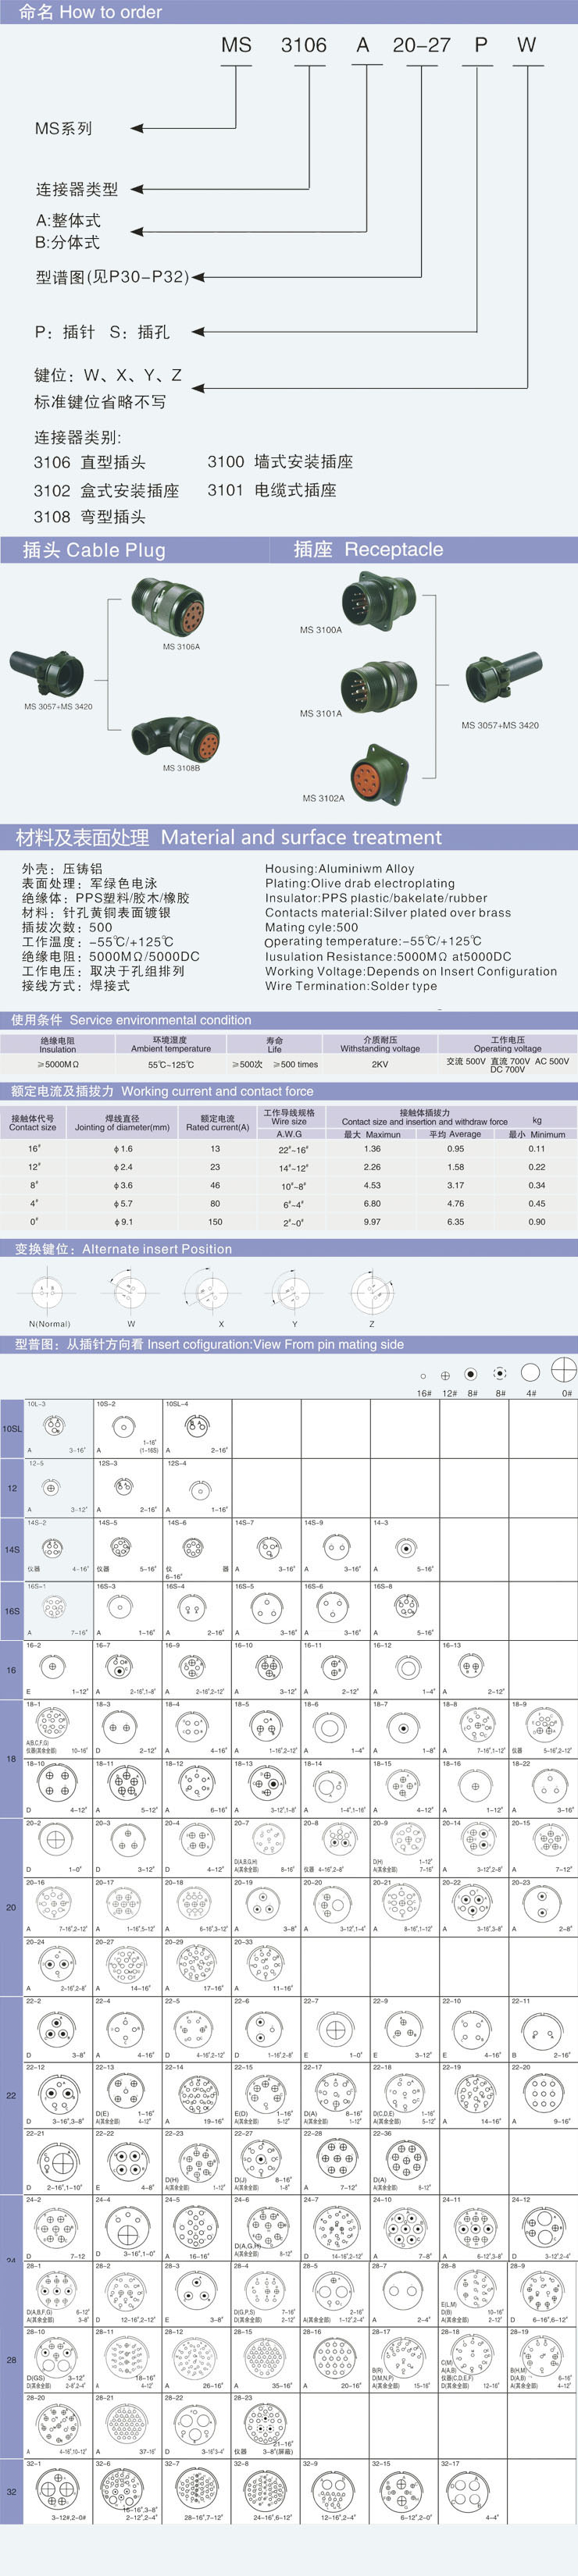
Task: Click the 16S shell size row header
Action: click(x=12, y=1610)
